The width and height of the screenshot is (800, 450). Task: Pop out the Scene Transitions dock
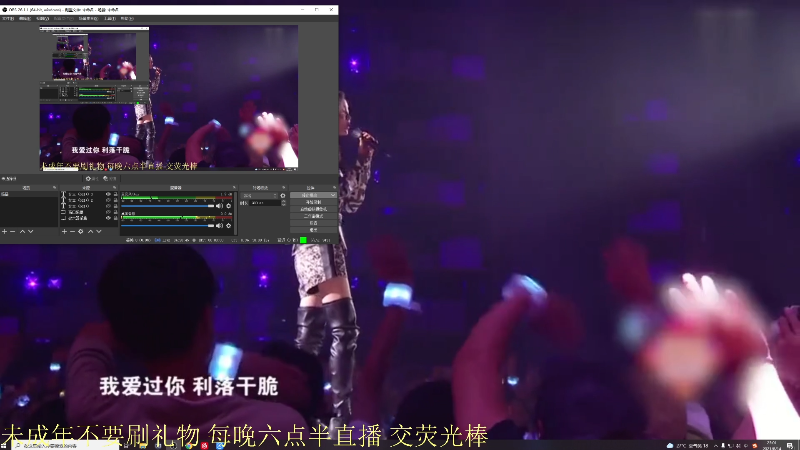[x=284, y=188]
